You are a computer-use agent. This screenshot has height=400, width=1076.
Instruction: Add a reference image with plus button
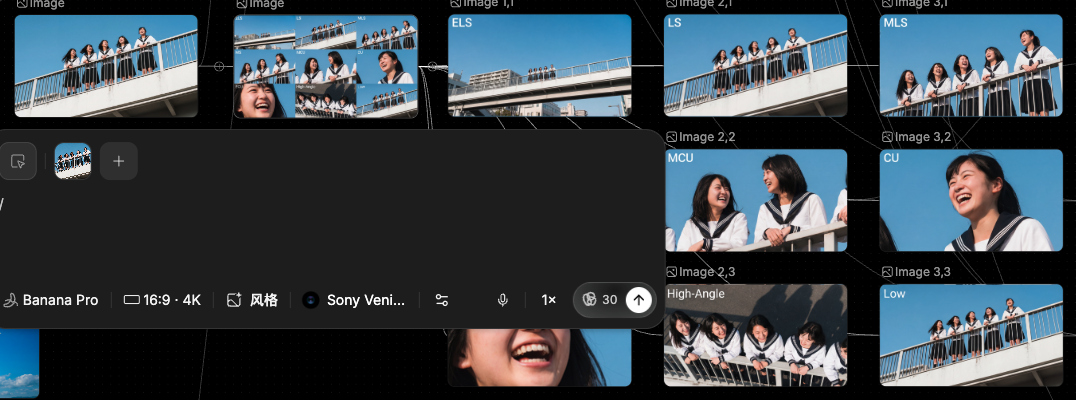pos(118,161)
